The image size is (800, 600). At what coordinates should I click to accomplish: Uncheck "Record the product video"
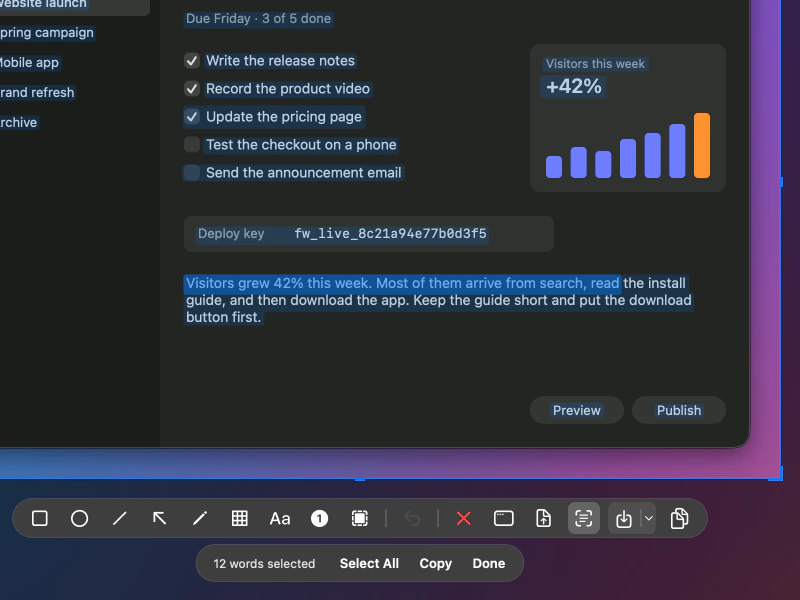click(192, 89)
